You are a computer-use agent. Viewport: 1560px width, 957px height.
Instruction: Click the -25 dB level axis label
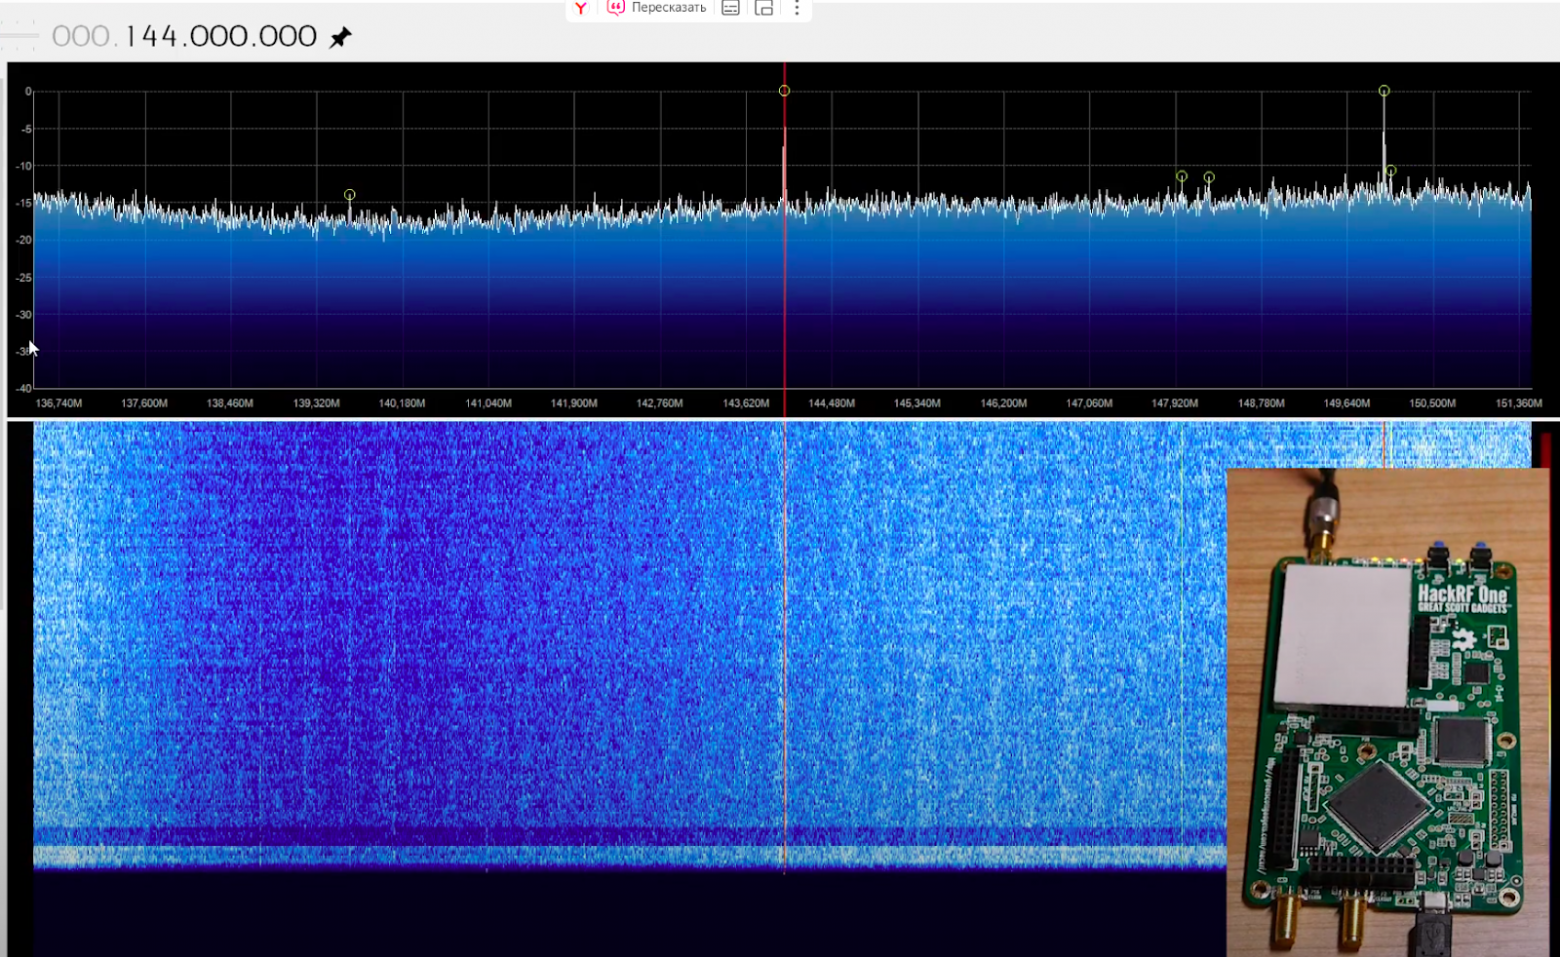24,277
